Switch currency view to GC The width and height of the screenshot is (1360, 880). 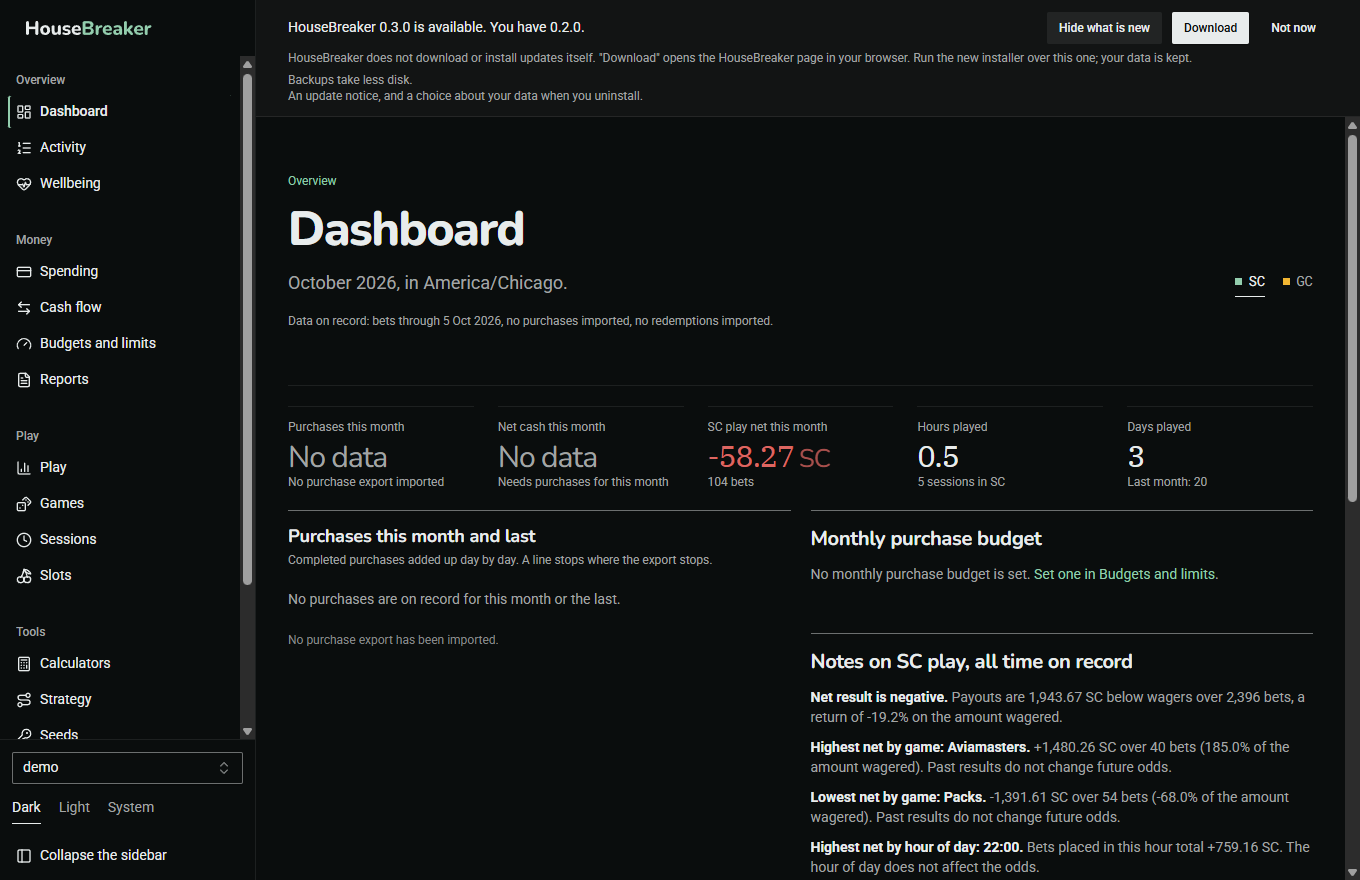(x=1297, y=282)
